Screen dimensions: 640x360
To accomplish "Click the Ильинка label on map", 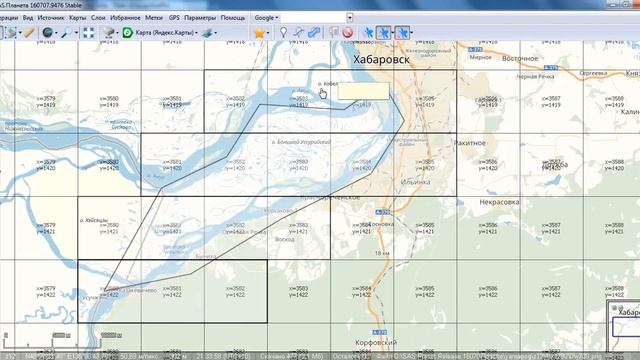I will (x=416, y=182).
